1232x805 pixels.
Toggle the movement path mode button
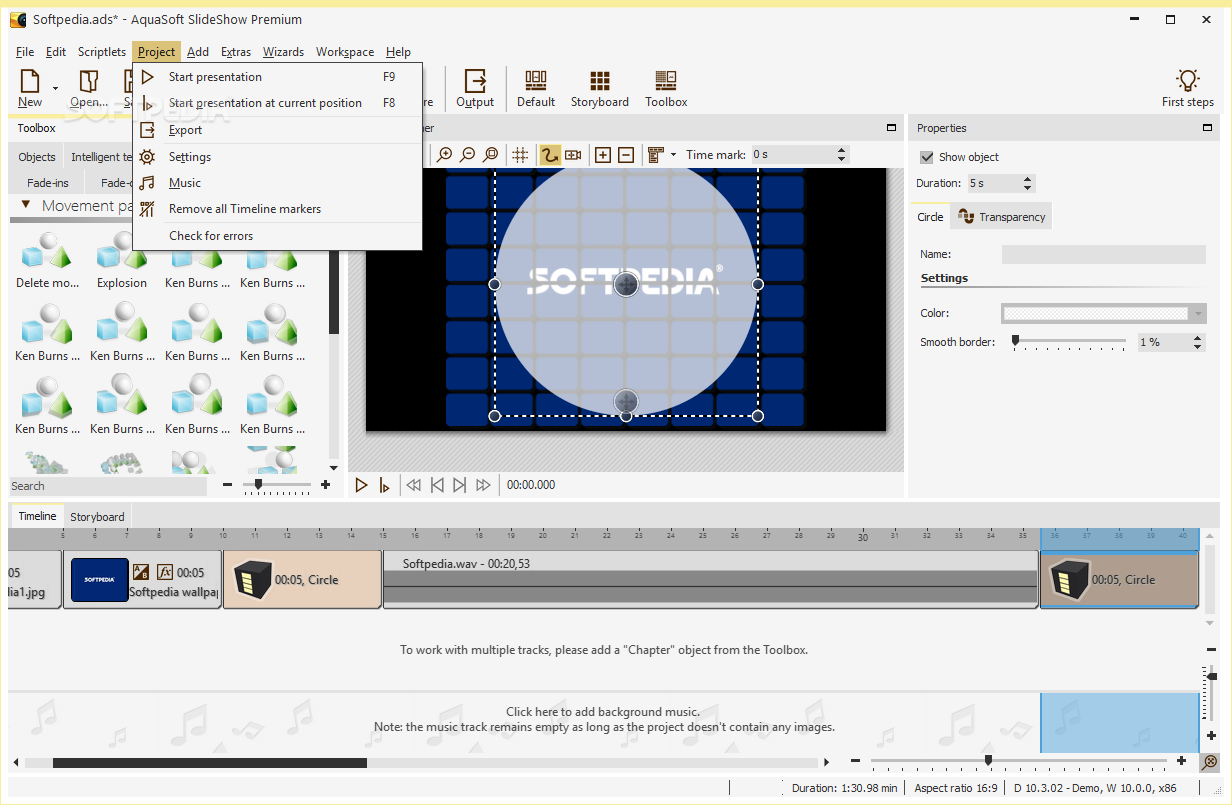pos(550,155)
